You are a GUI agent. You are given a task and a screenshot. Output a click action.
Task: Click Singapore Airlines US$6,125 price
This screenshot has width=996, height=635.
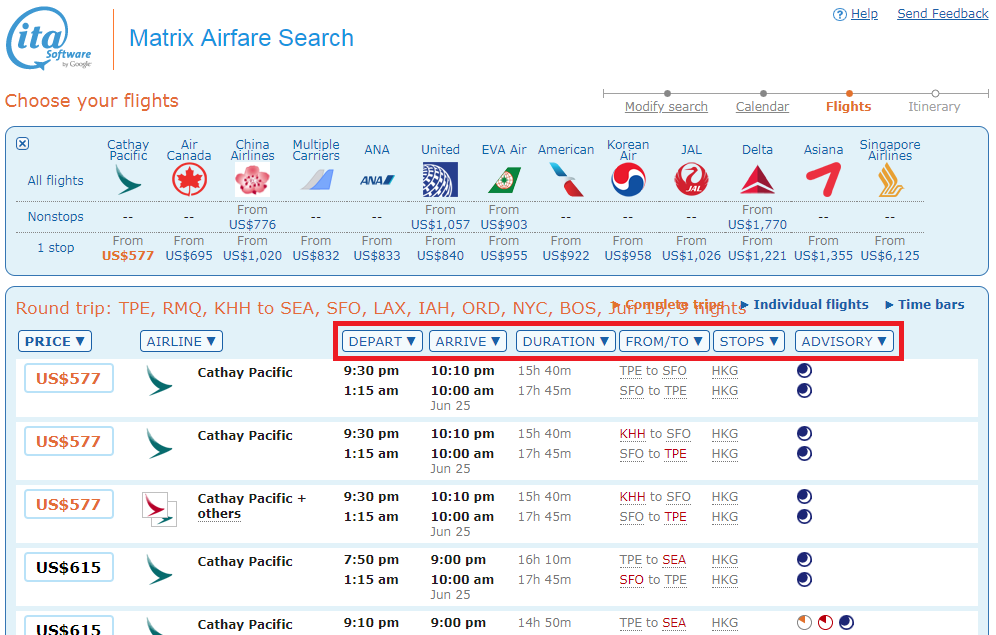pos(890,255)
